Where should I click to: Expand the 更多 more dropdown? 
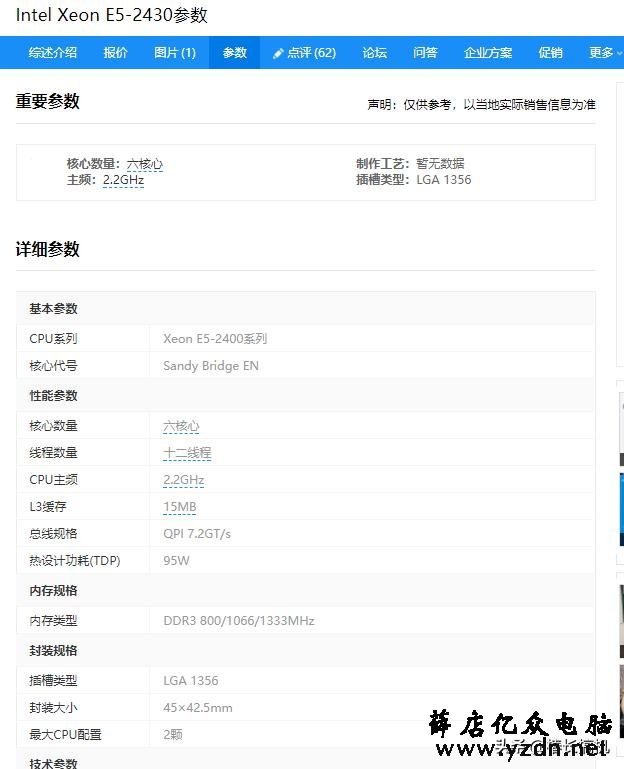[605, 52]
